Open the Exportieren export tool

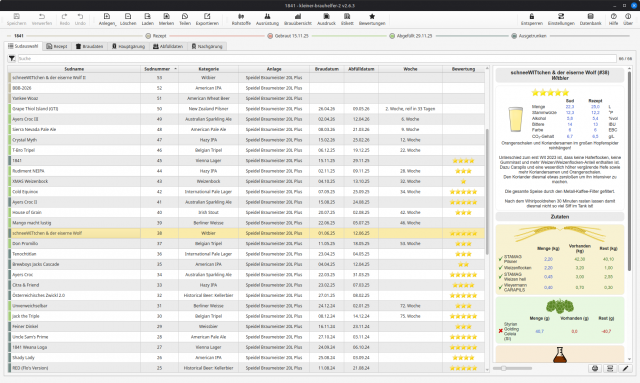(207, 19)
